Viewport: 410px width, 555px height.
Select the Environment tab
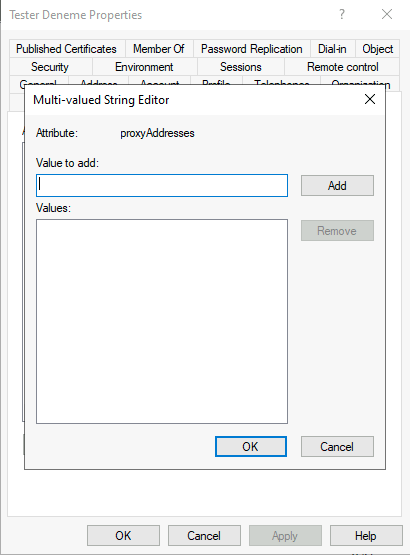(x=144, y=67)
